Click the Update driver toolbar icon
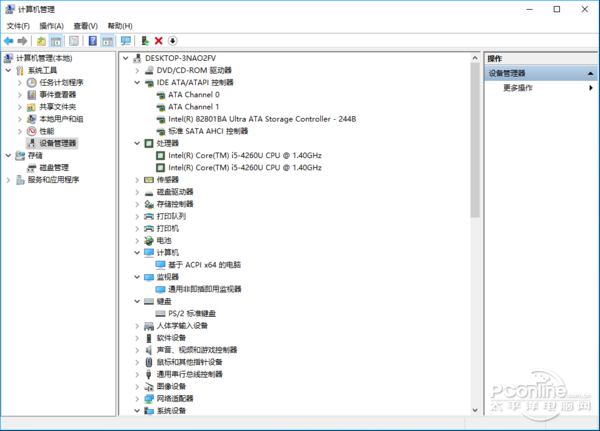Viewport: 600px width, 431px height. [x=145, y=41]
